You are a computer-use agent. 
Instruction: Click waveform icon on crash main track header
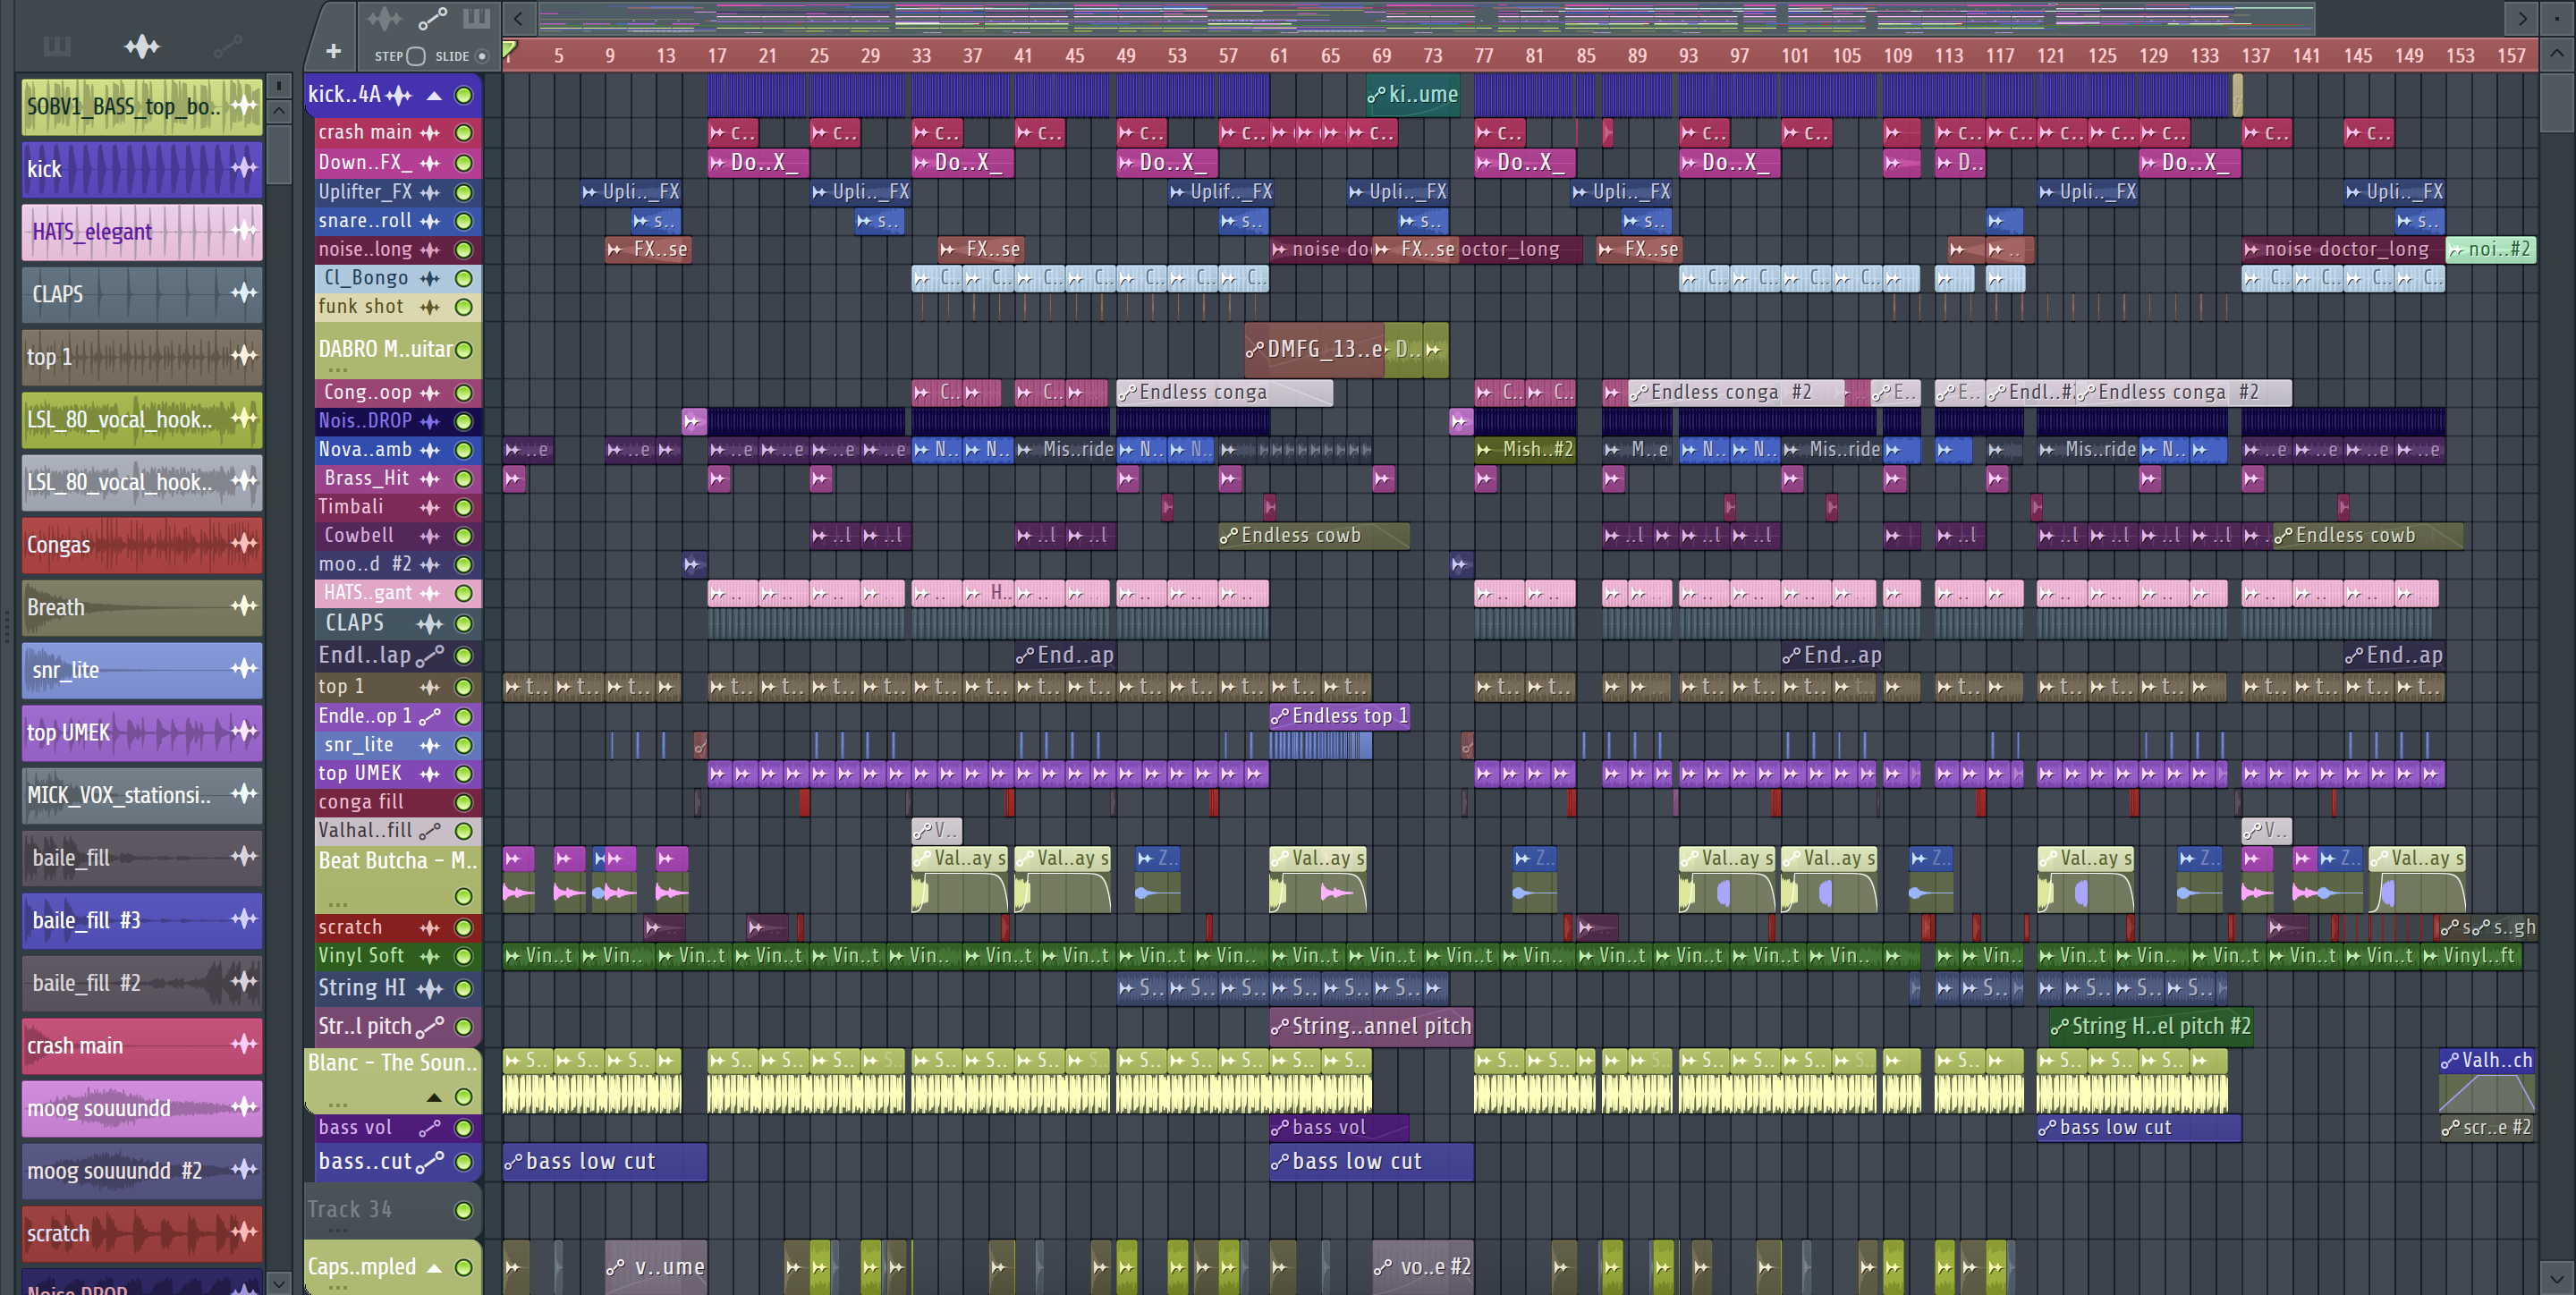pyautogui.click(x=430, y=132)
